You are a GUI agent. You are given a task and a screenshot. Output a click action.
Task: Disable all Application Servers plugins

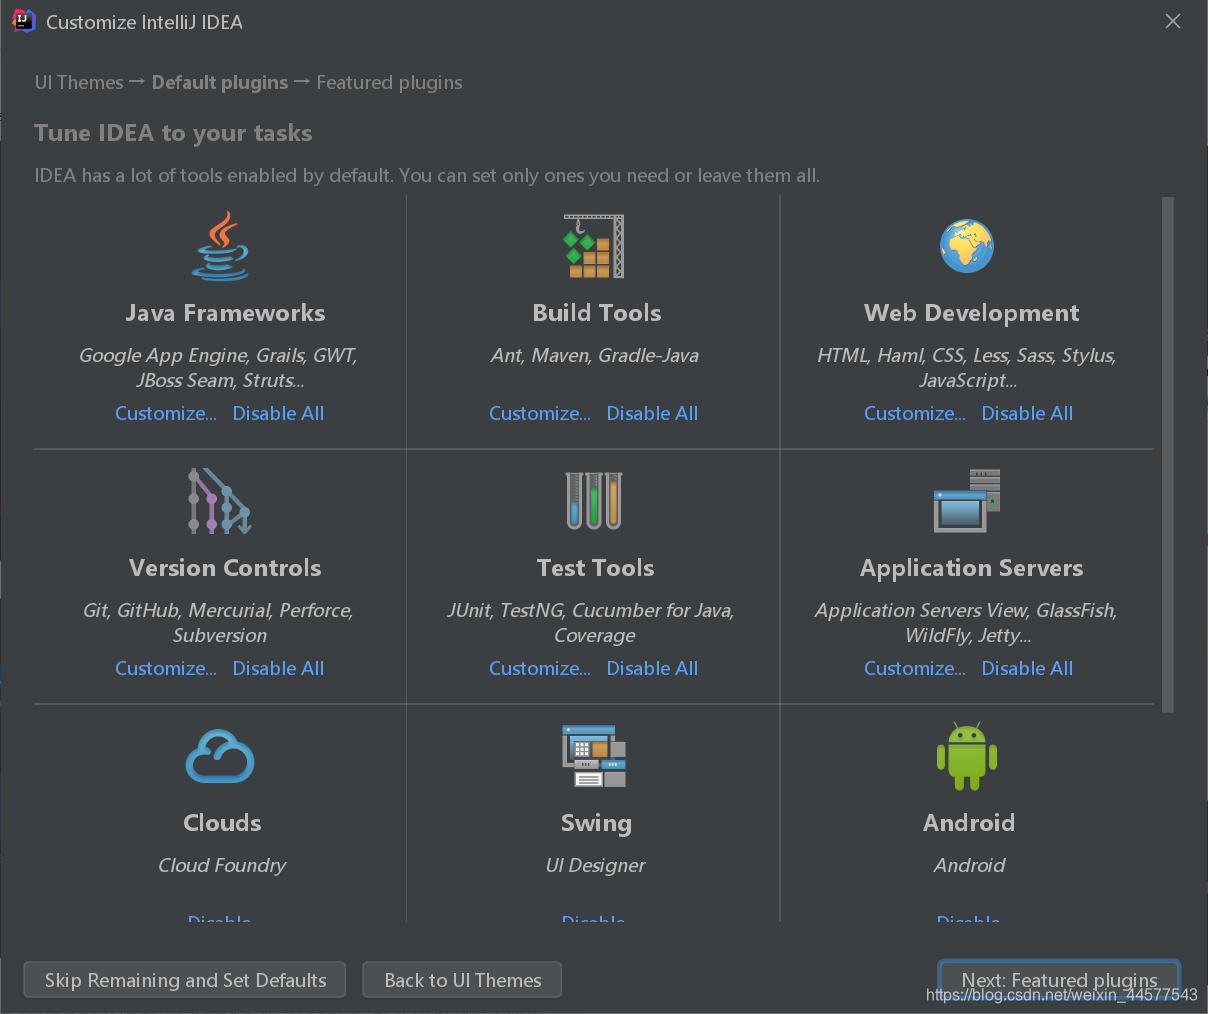[1027, 669]
